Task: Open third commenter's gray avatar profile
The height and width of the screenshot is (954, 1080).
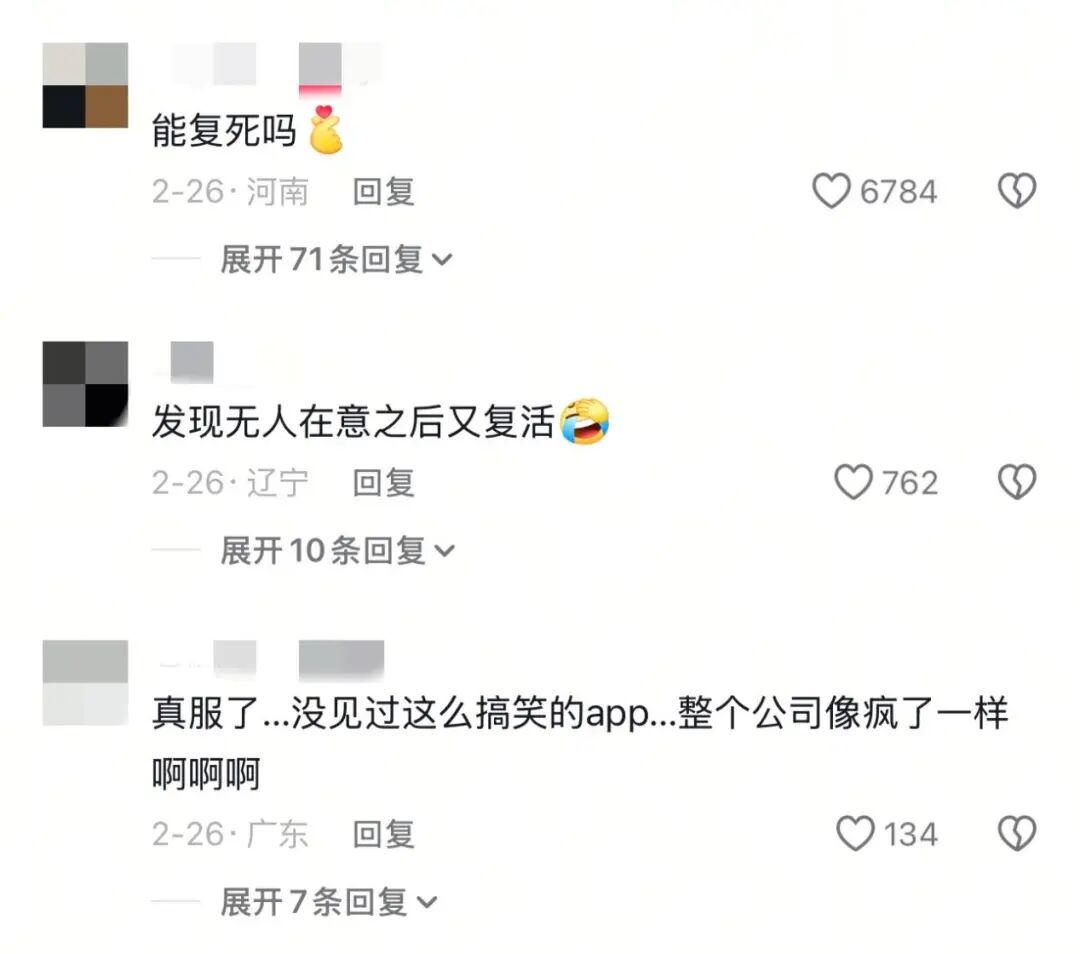Action: click(85, 683)
